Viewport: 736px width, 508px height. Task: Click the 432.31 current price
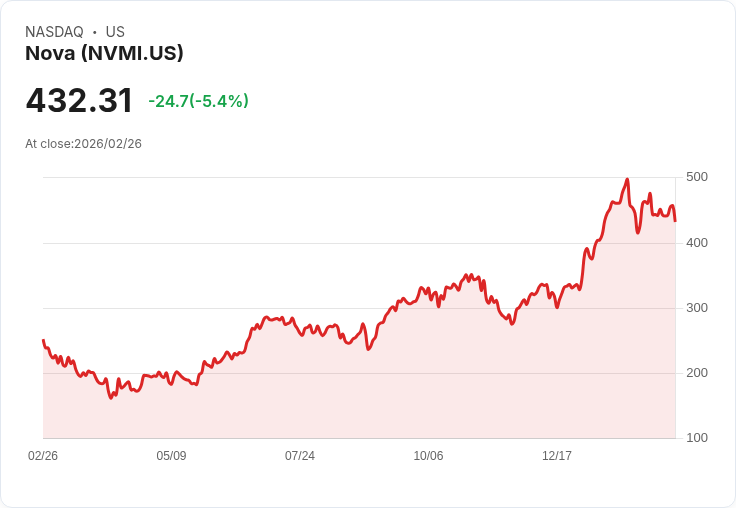(x=79, y=100)
